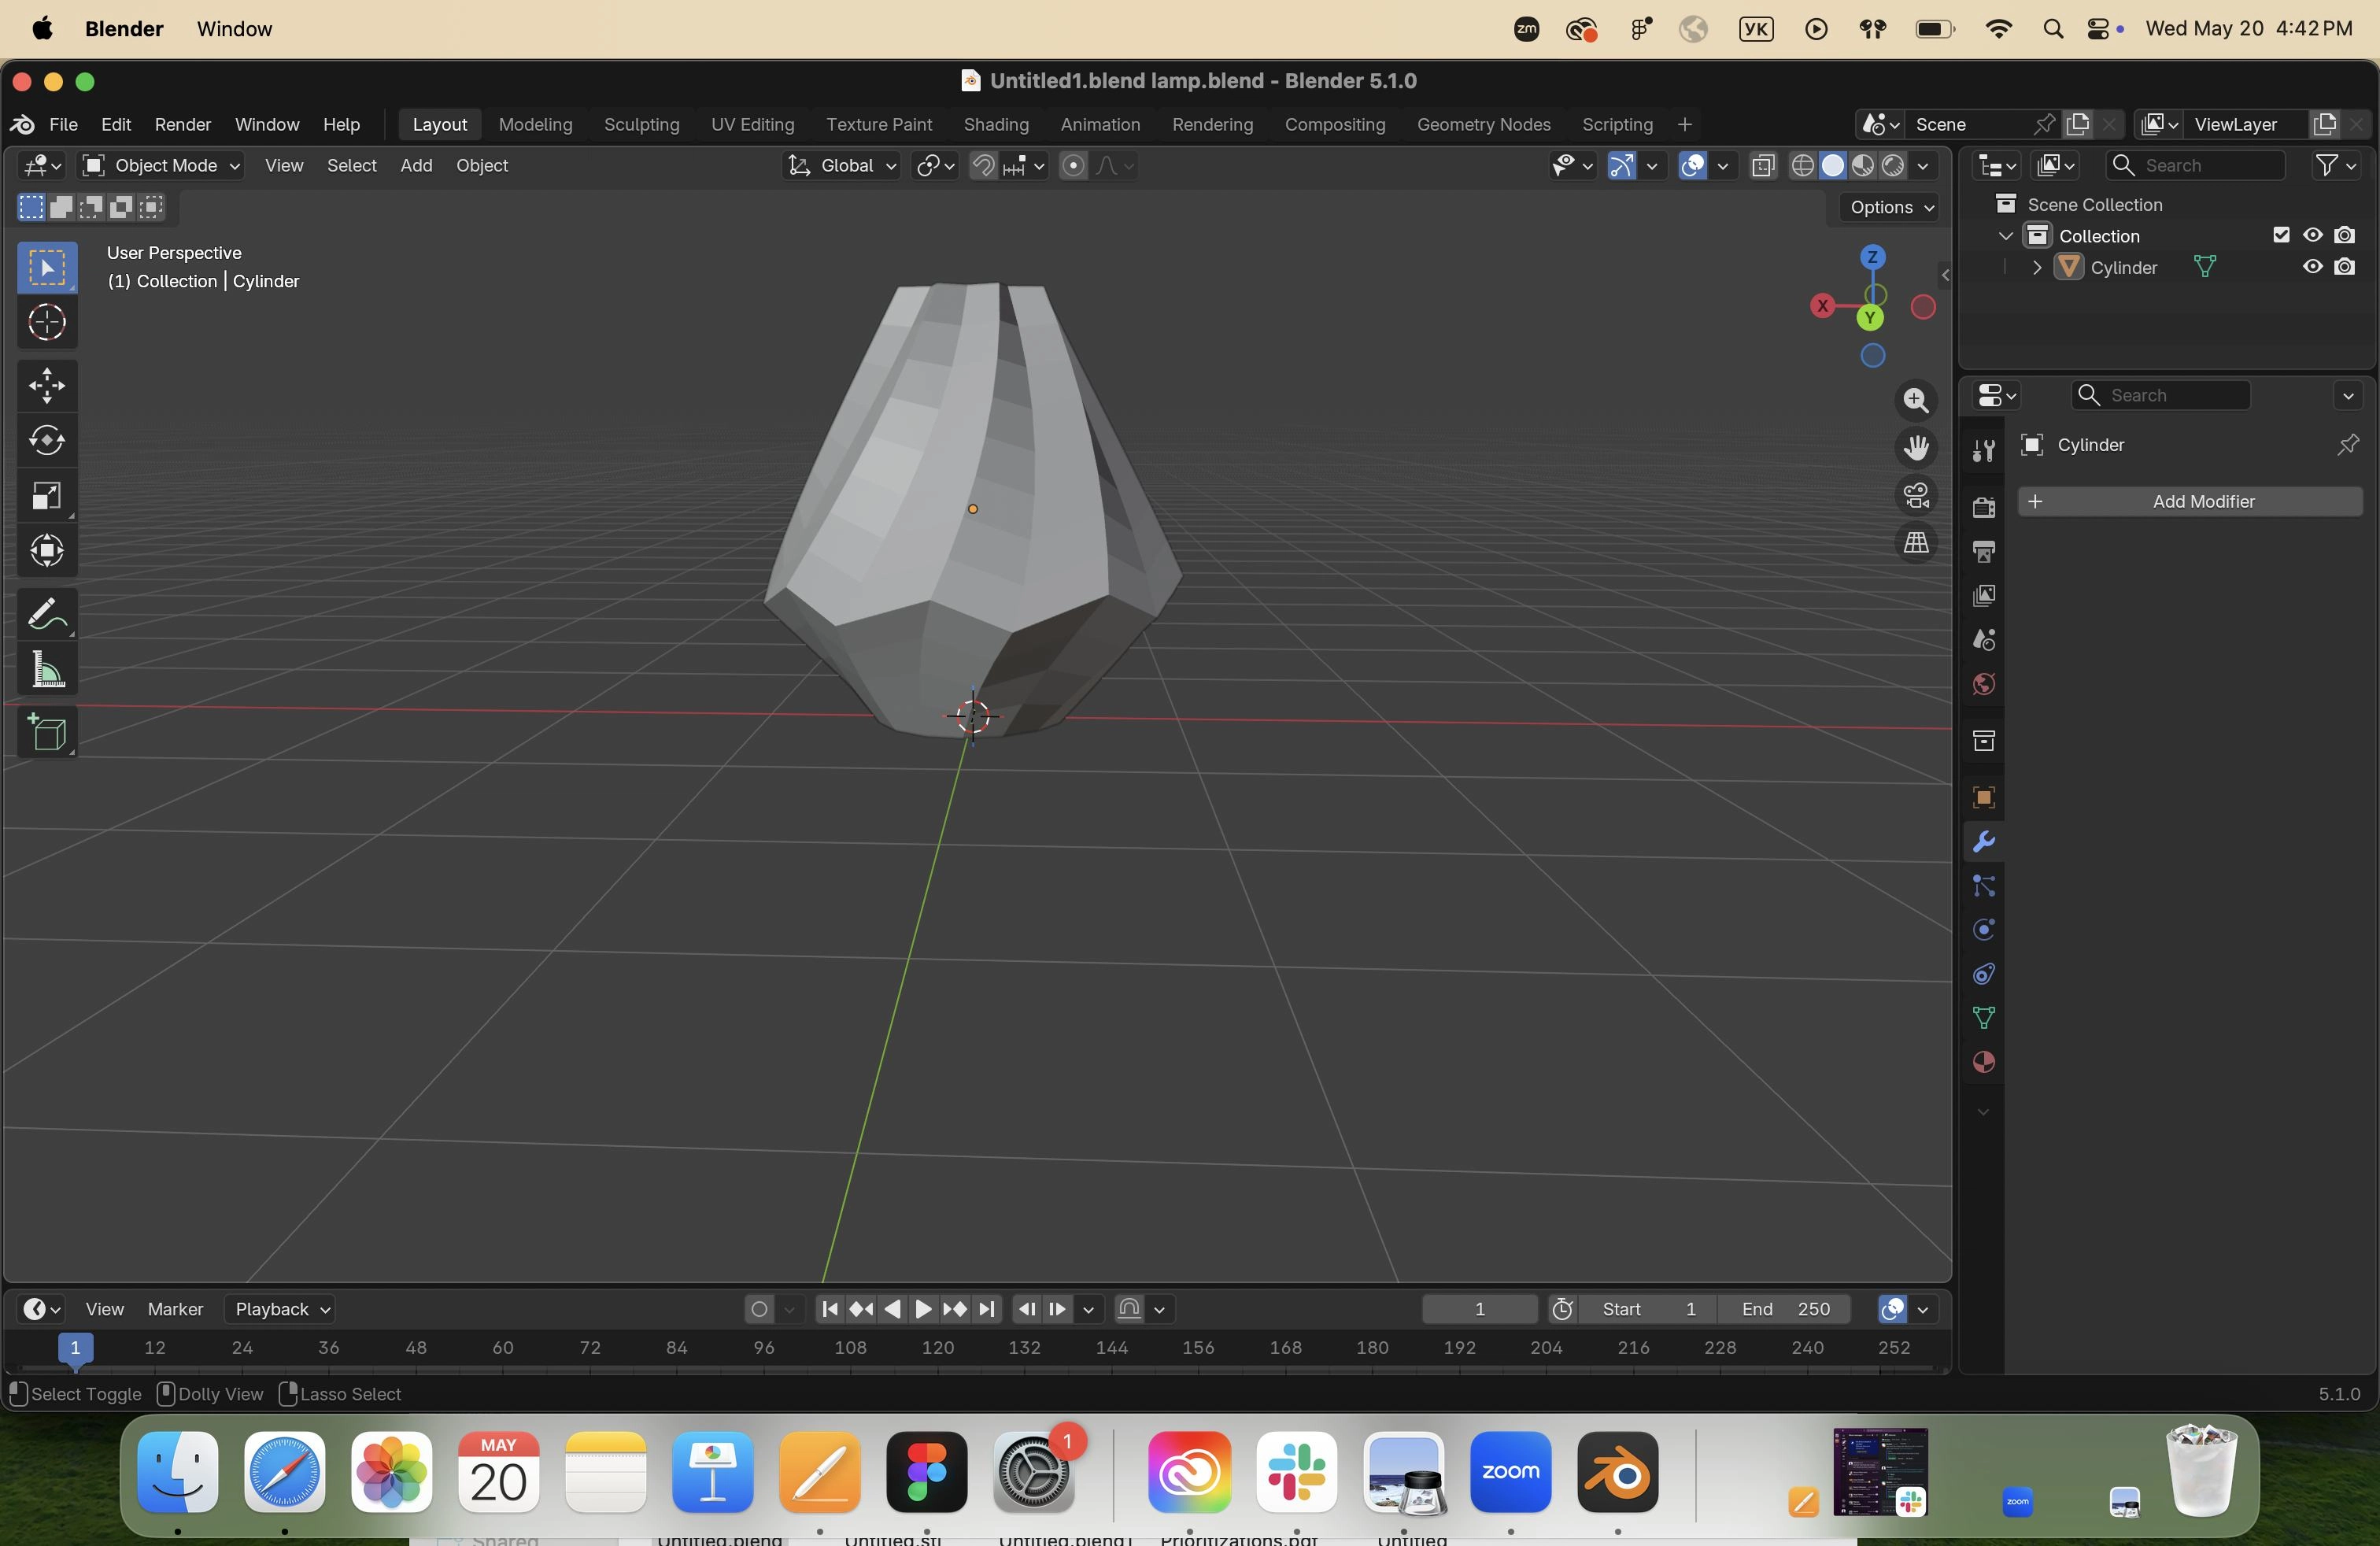Image resolution: width=2380 pixels, height=1546 pixels.
Task: Open Global transform orientation dropdown
Action: (x=841, y=166)
